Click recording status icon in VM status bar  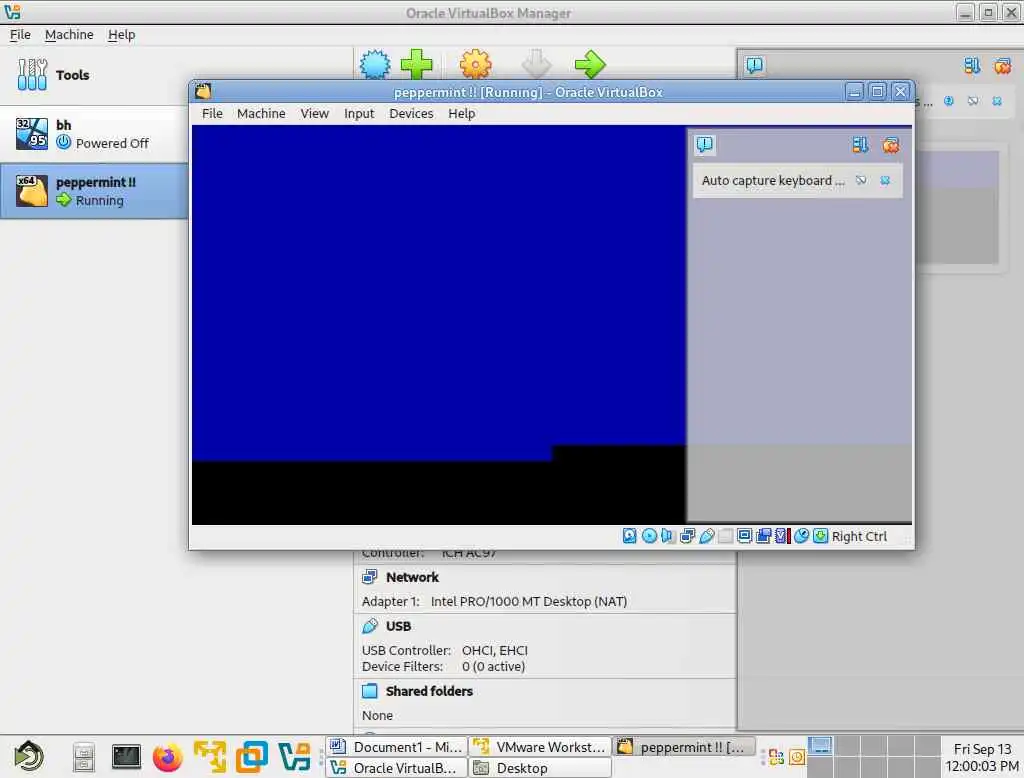(x=763, y=536)
